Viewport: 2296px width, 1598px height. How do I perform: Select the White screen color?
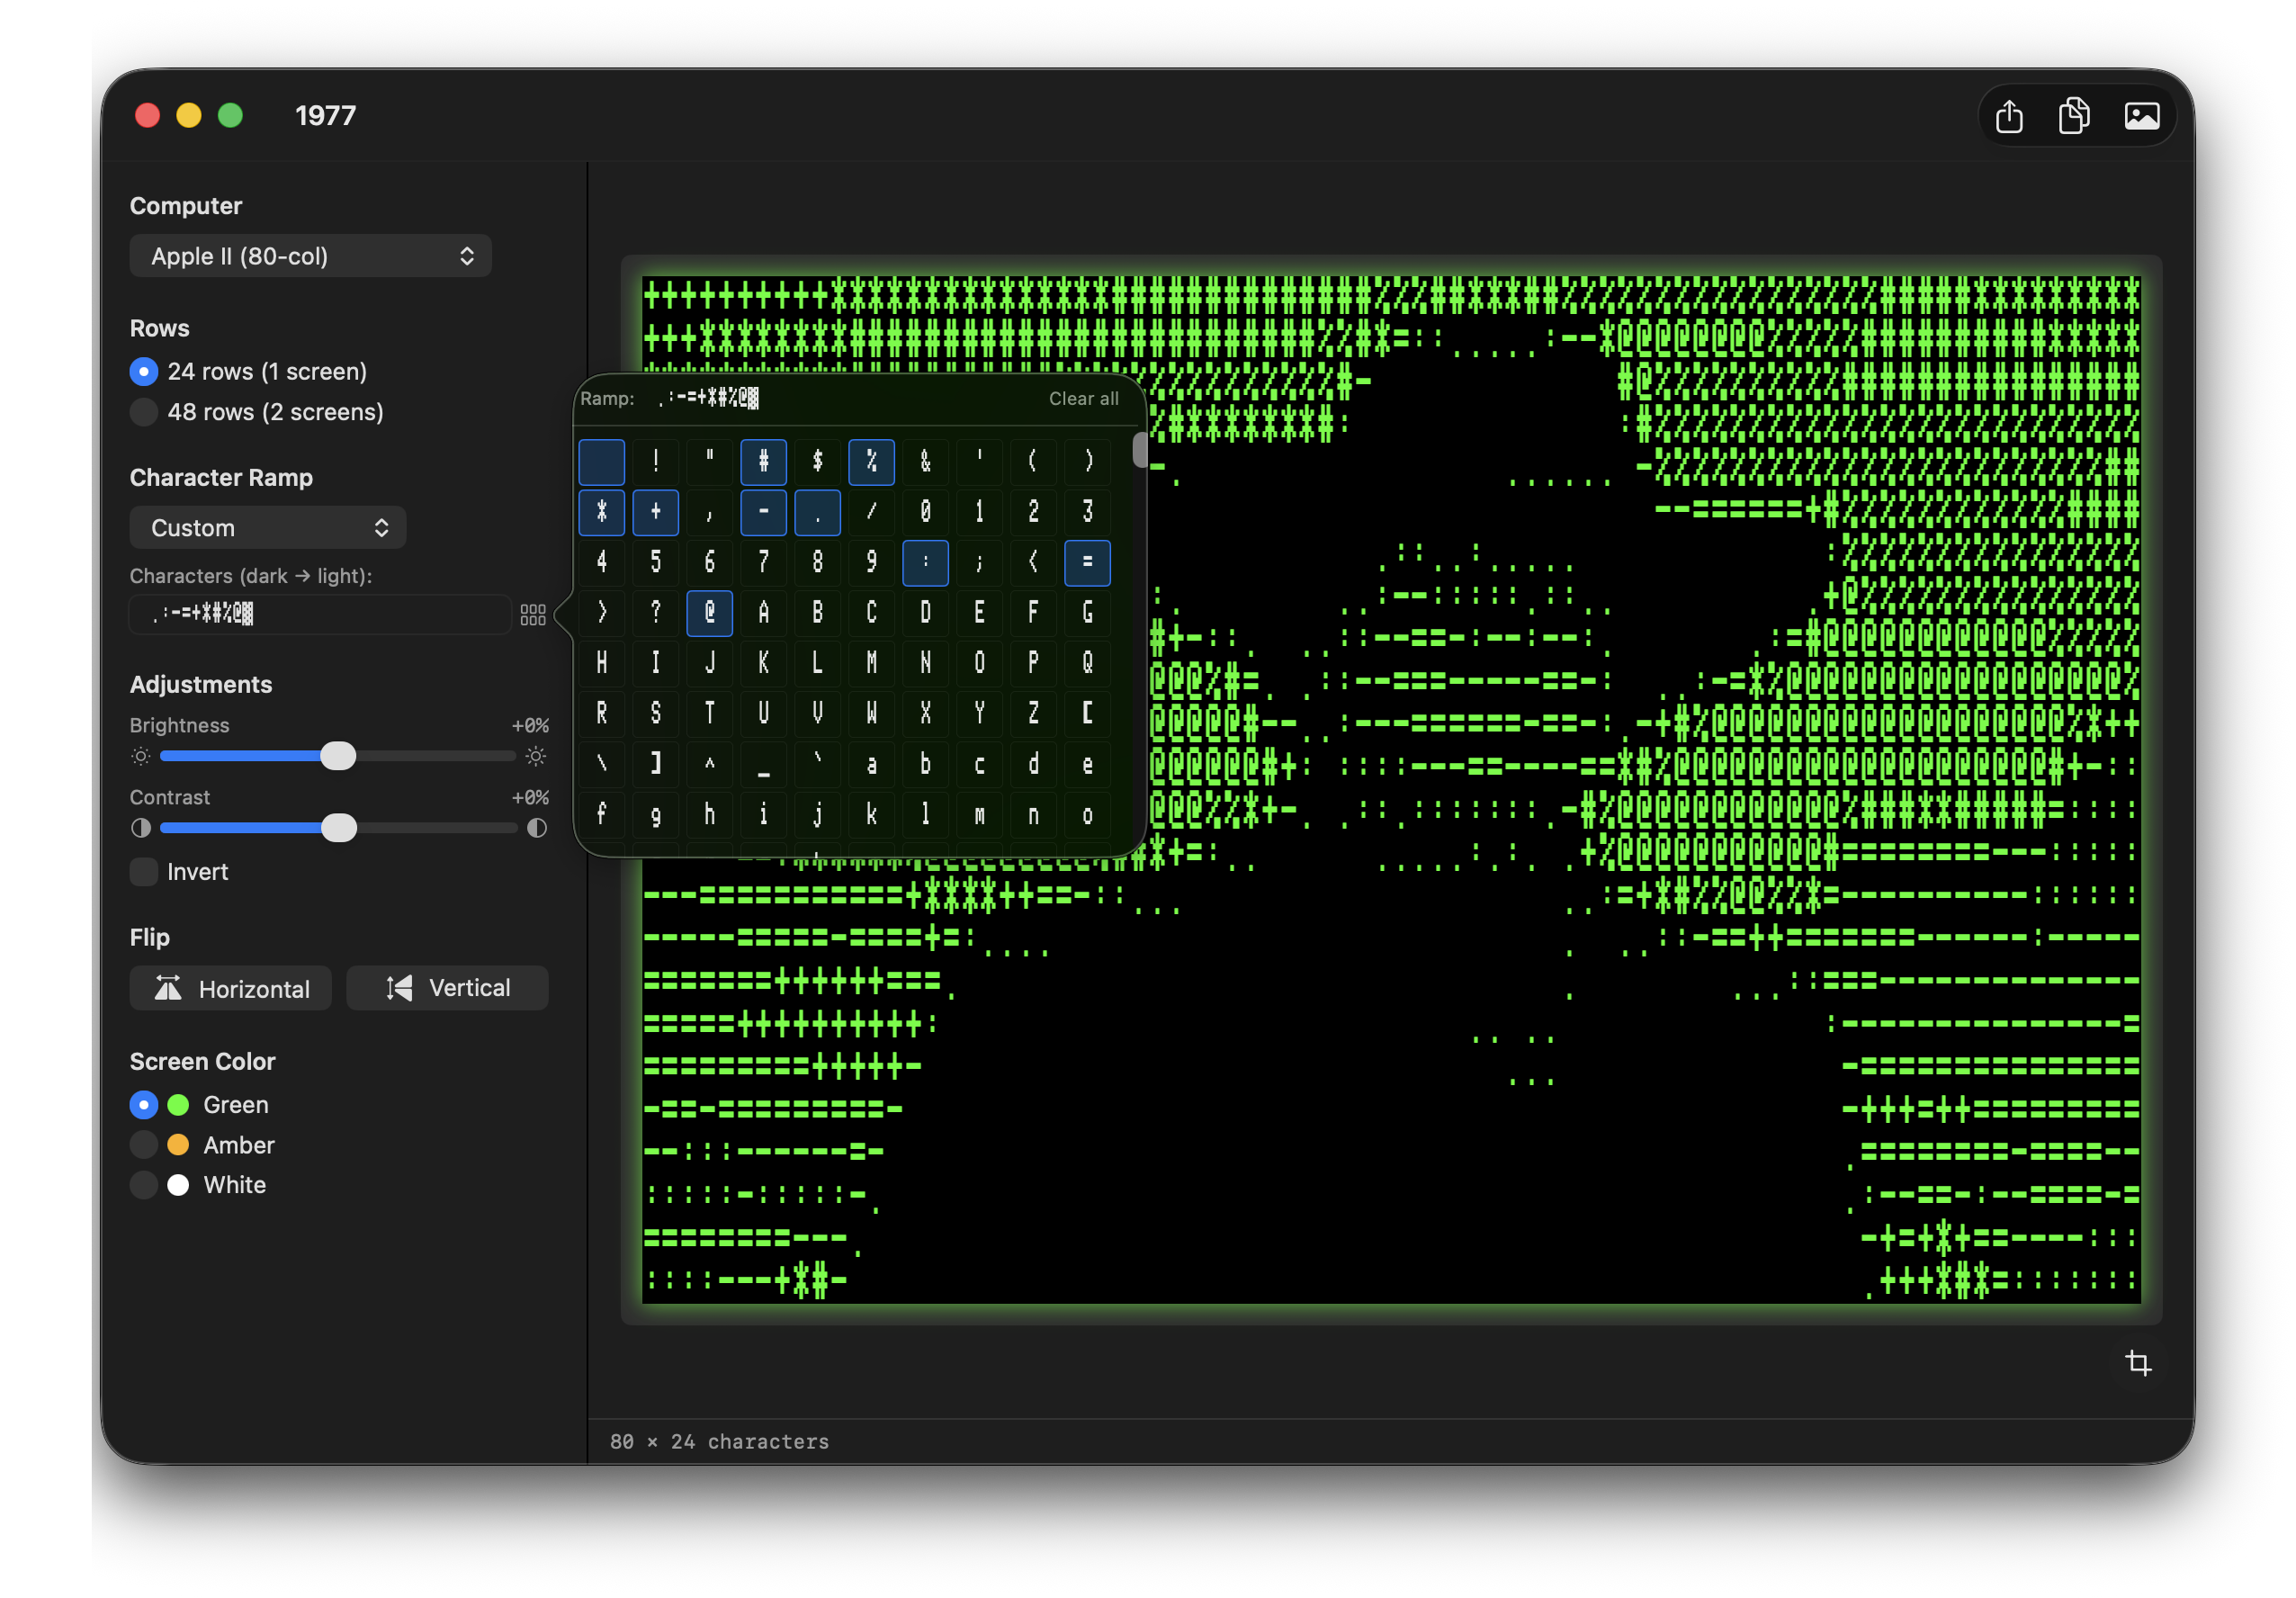coord(144,1185)
